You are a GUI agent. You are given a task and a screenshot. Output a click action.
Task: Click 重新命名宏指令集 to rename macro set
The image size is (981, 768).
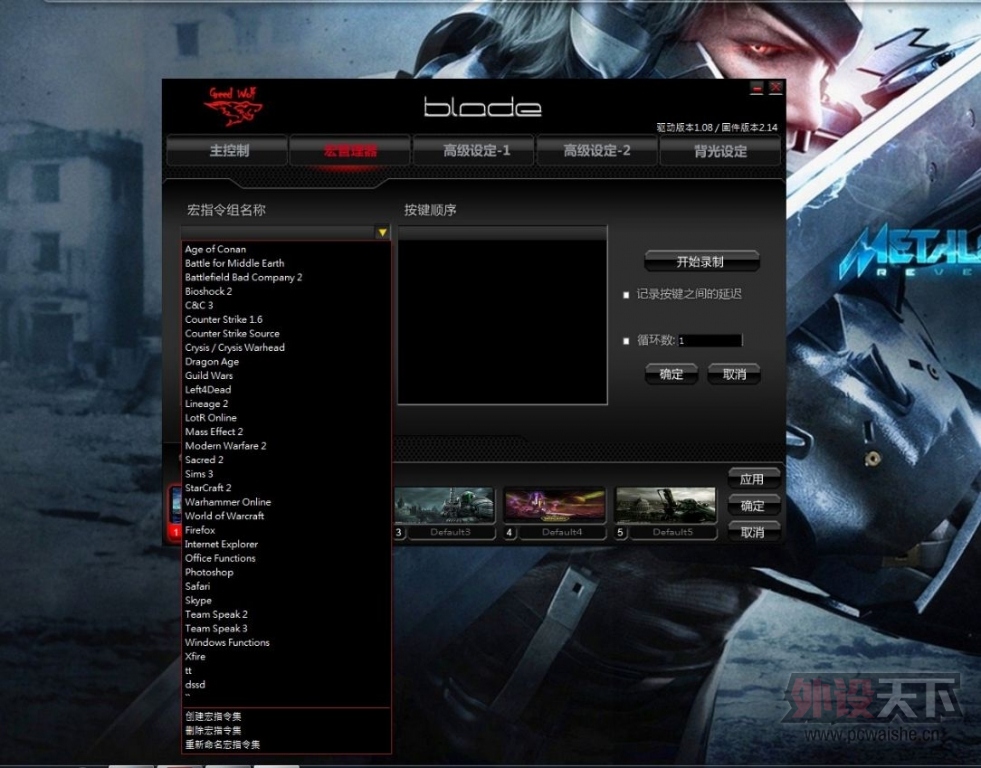point(223,745)
